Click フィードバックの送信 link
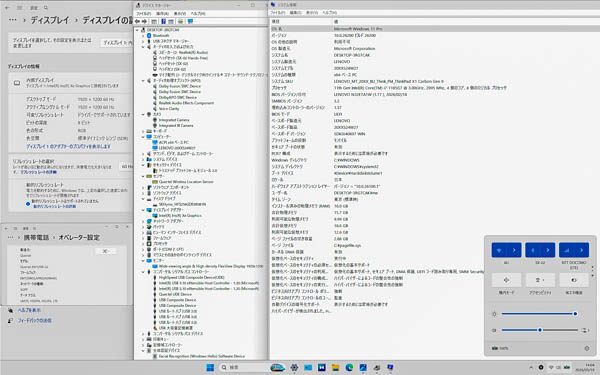Viewport: 600px width, 375px height. tap(34, 321)
